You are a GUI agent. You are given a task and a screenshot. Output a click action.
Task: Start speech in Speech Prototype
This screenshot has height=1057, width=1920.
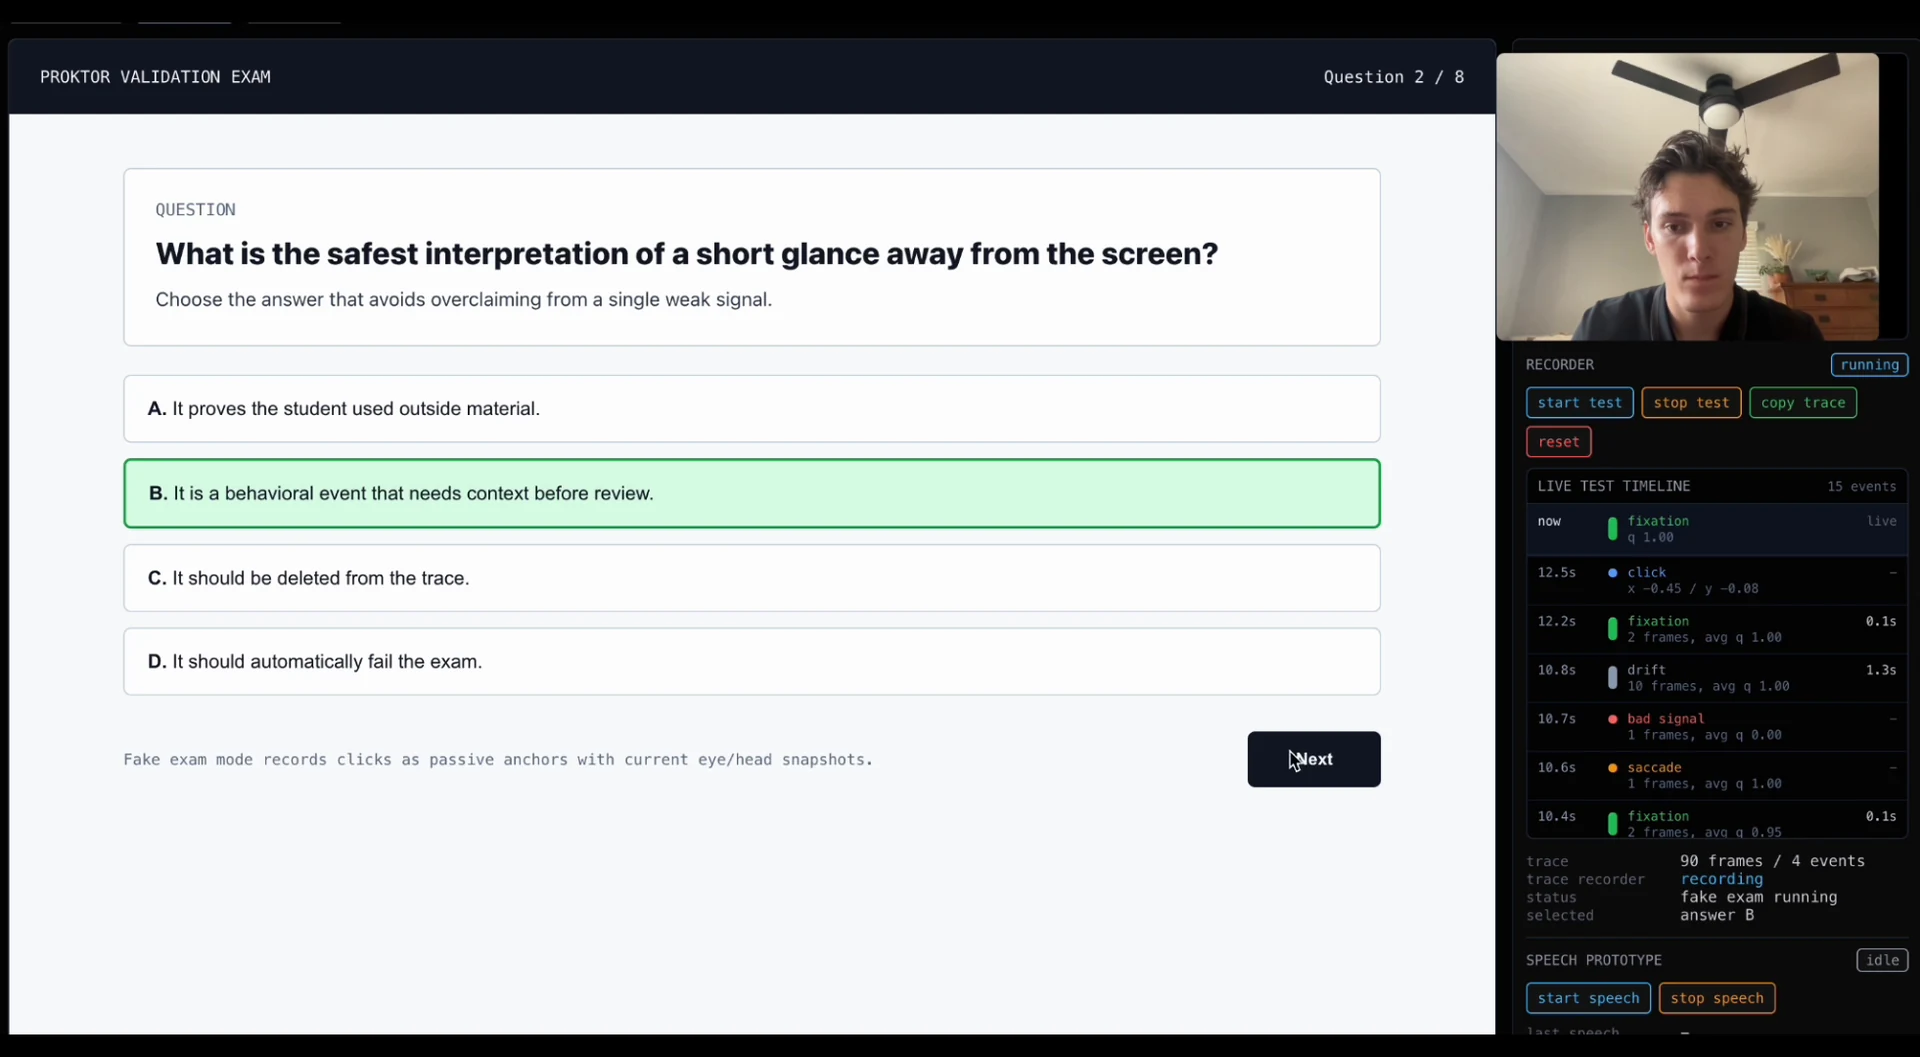1588,998
